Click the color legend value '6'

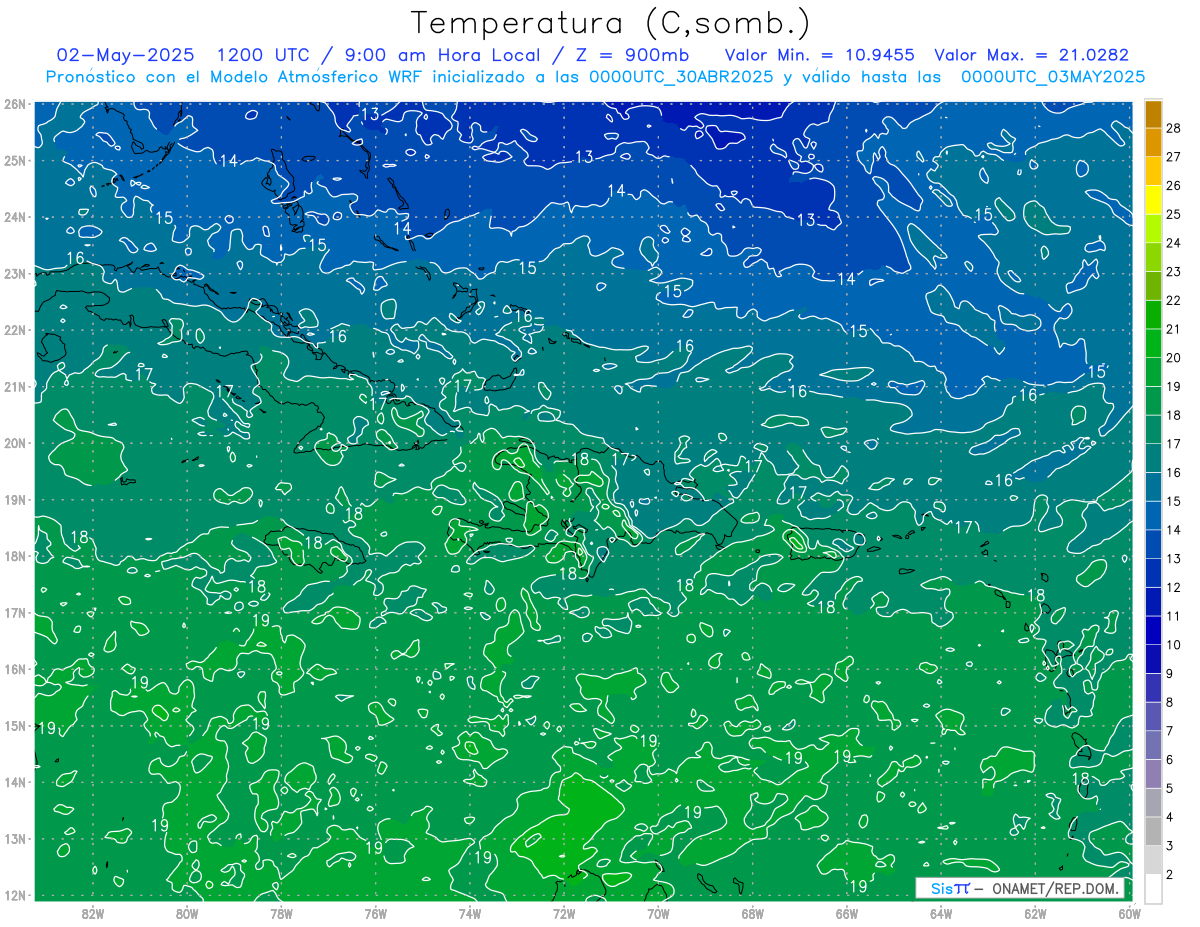(1170, 760)
